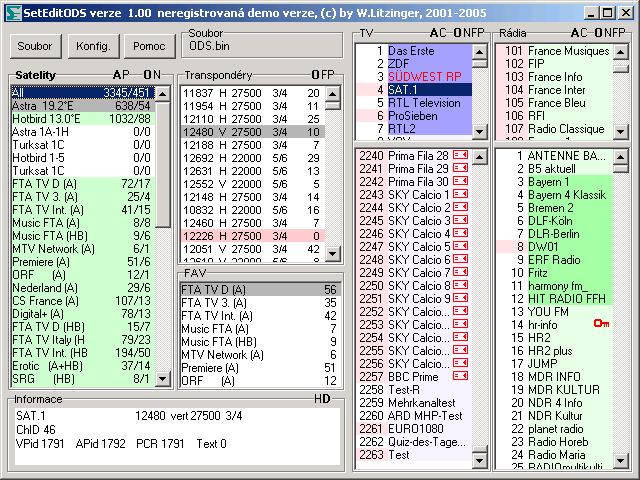640x480 pixels.
Task: Select the All row in Satelity list
Action: point(83,93)
